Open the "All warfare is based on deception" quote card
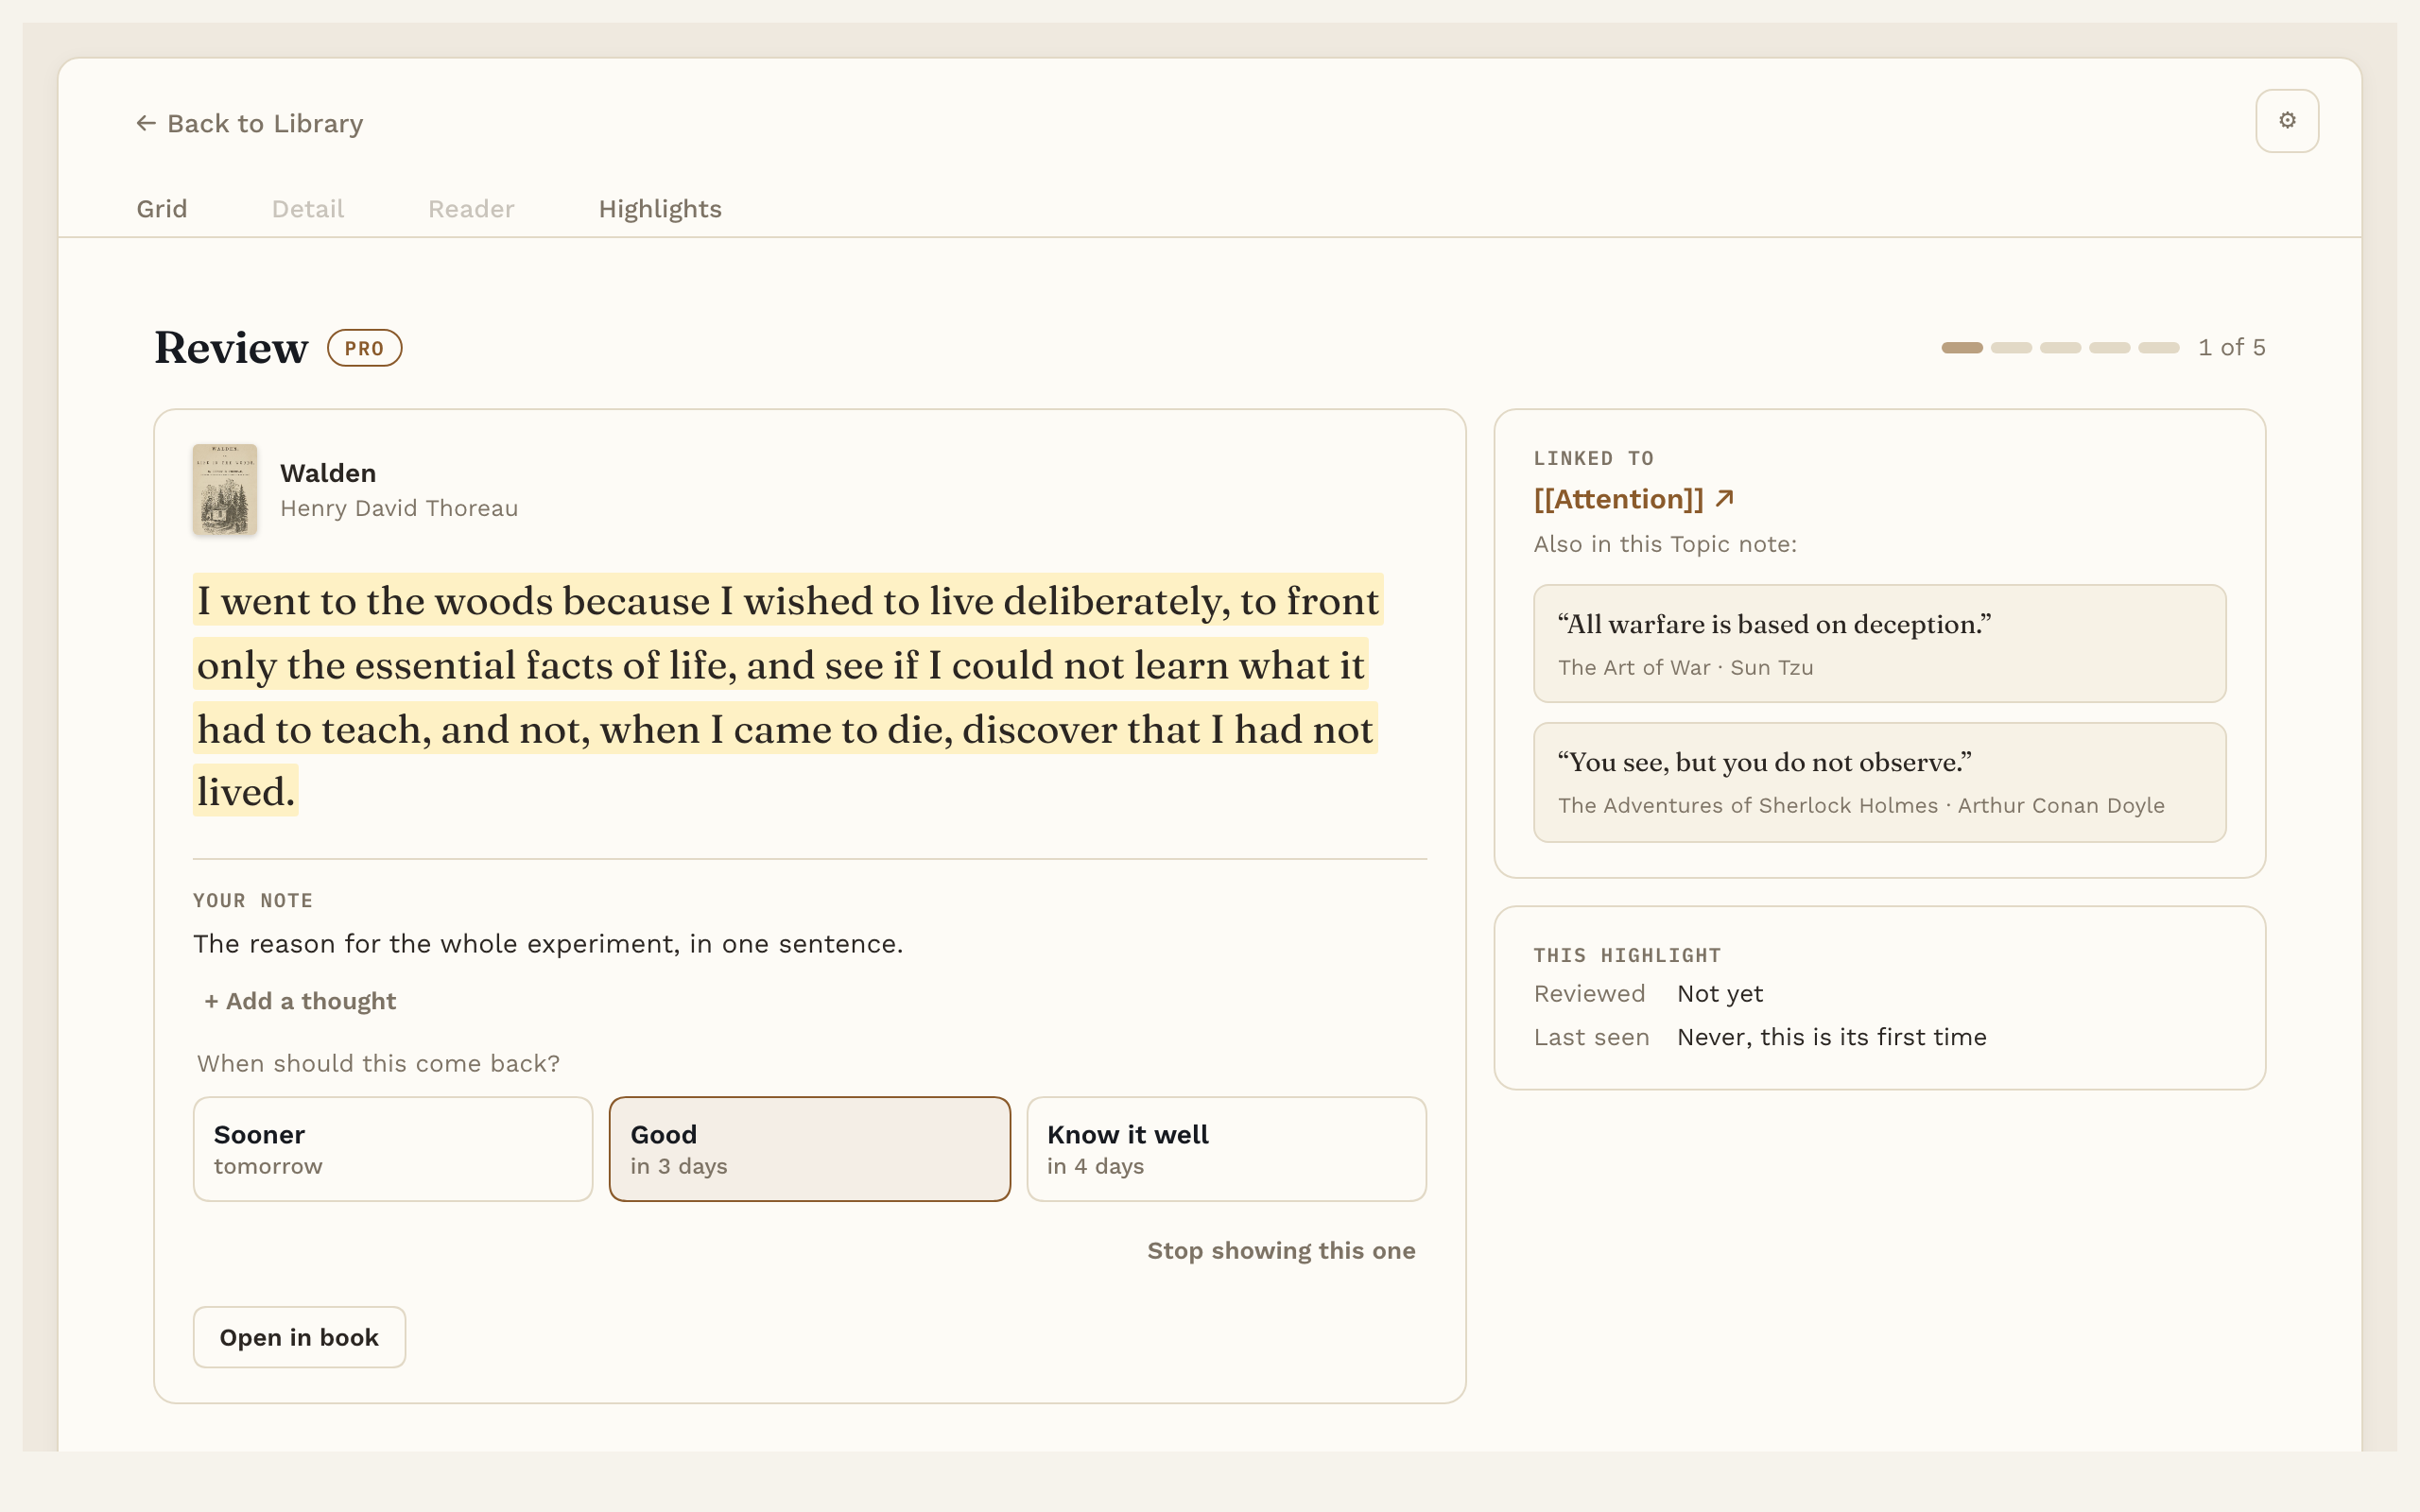 (1879, 644)
